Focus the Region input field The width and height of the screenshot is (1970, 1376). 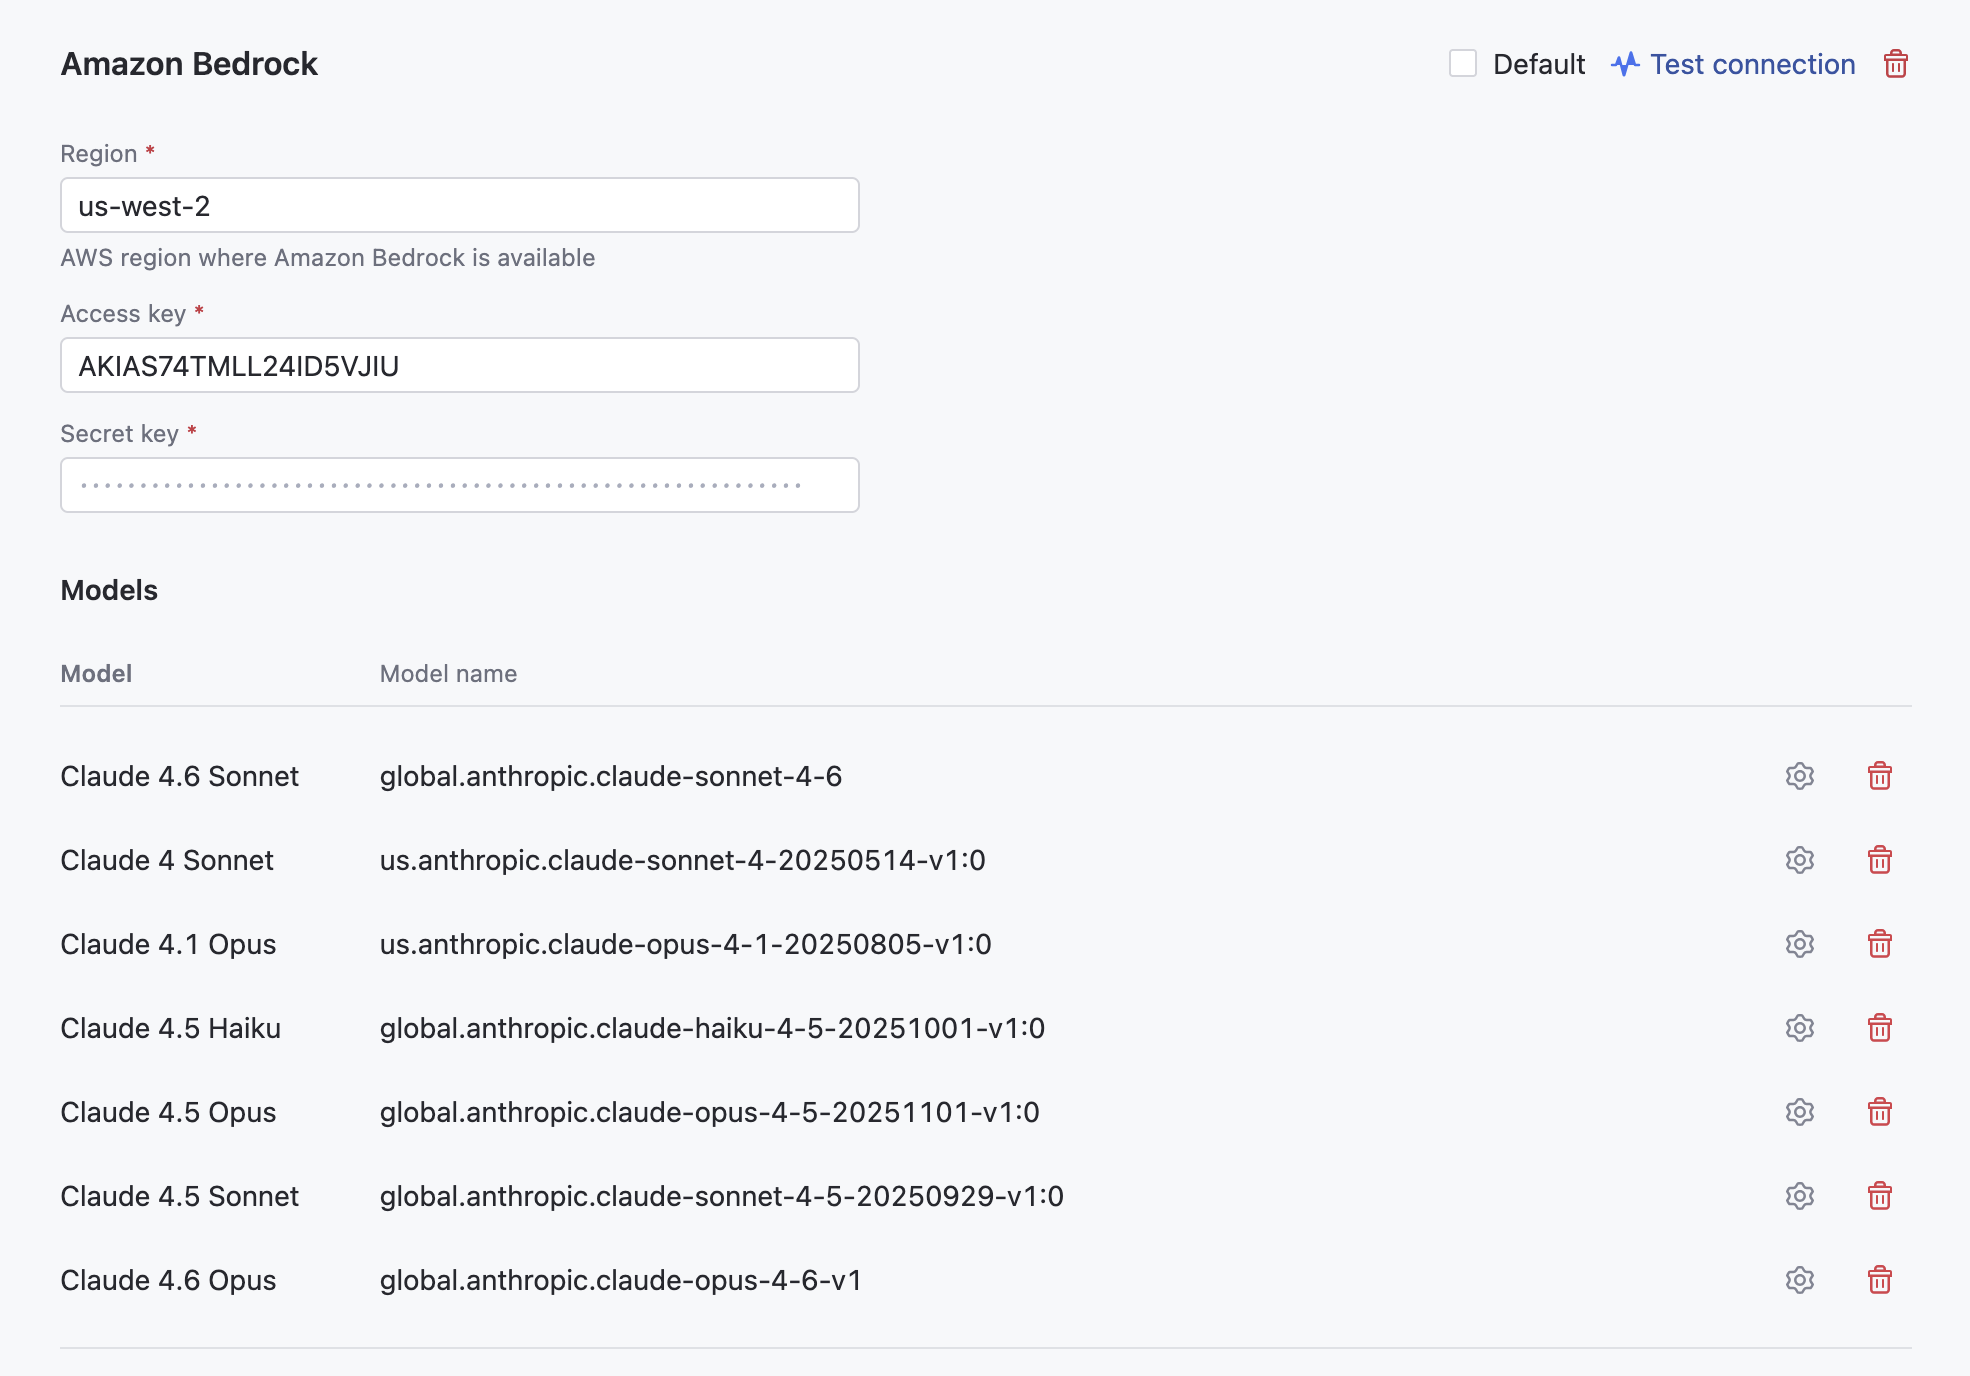460,205
